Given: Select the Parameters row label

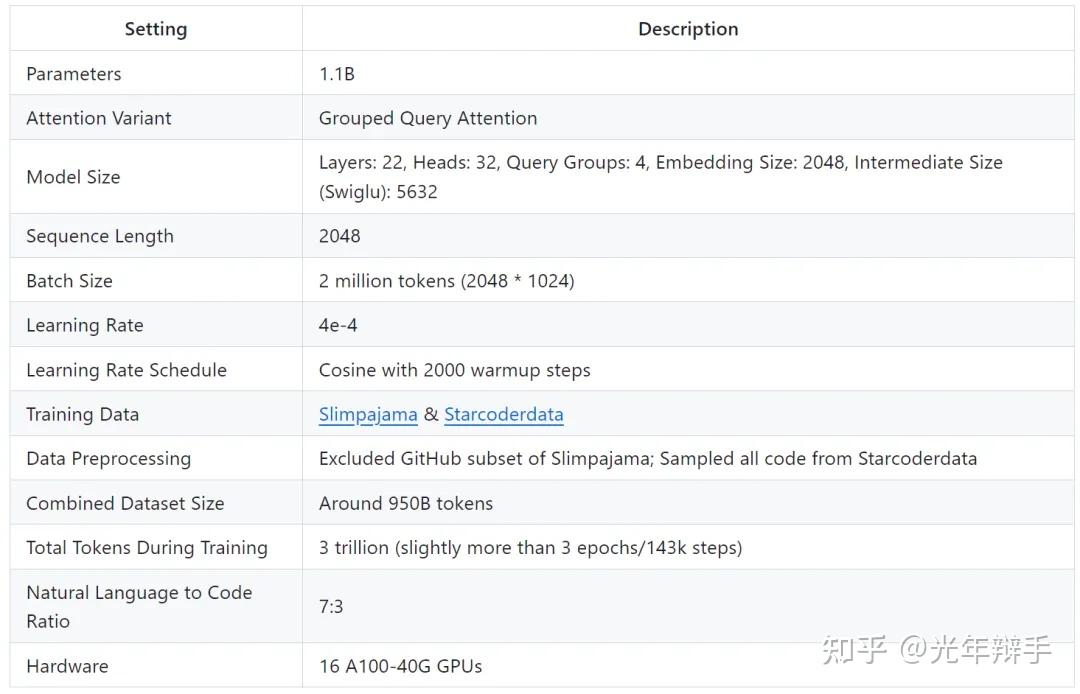Looking at the screenshot, I should 73,73.
